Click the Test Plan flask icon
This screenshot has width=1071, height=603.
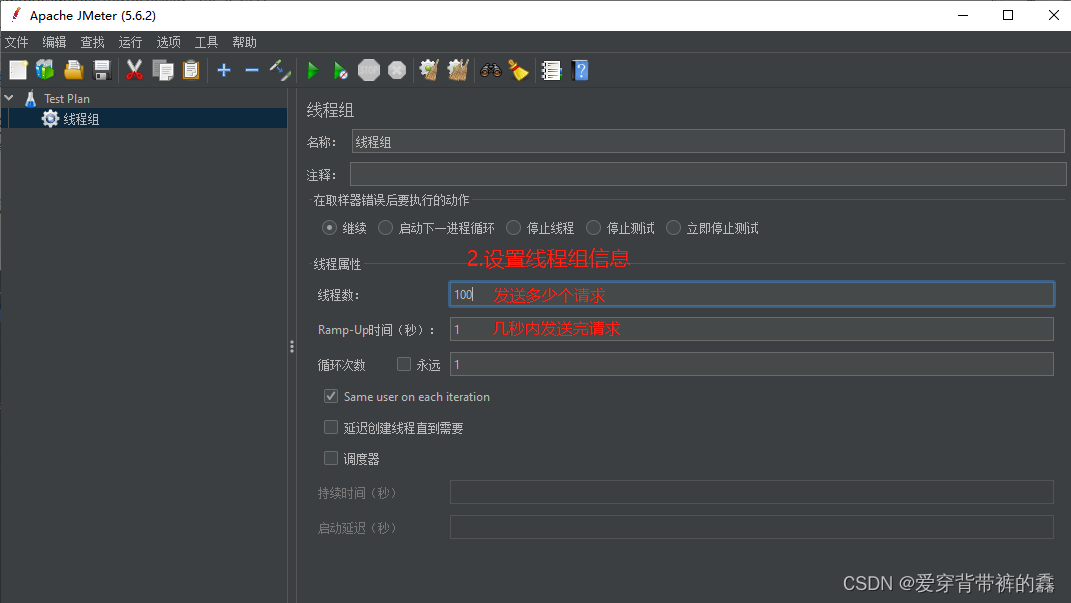coord(31,98)
